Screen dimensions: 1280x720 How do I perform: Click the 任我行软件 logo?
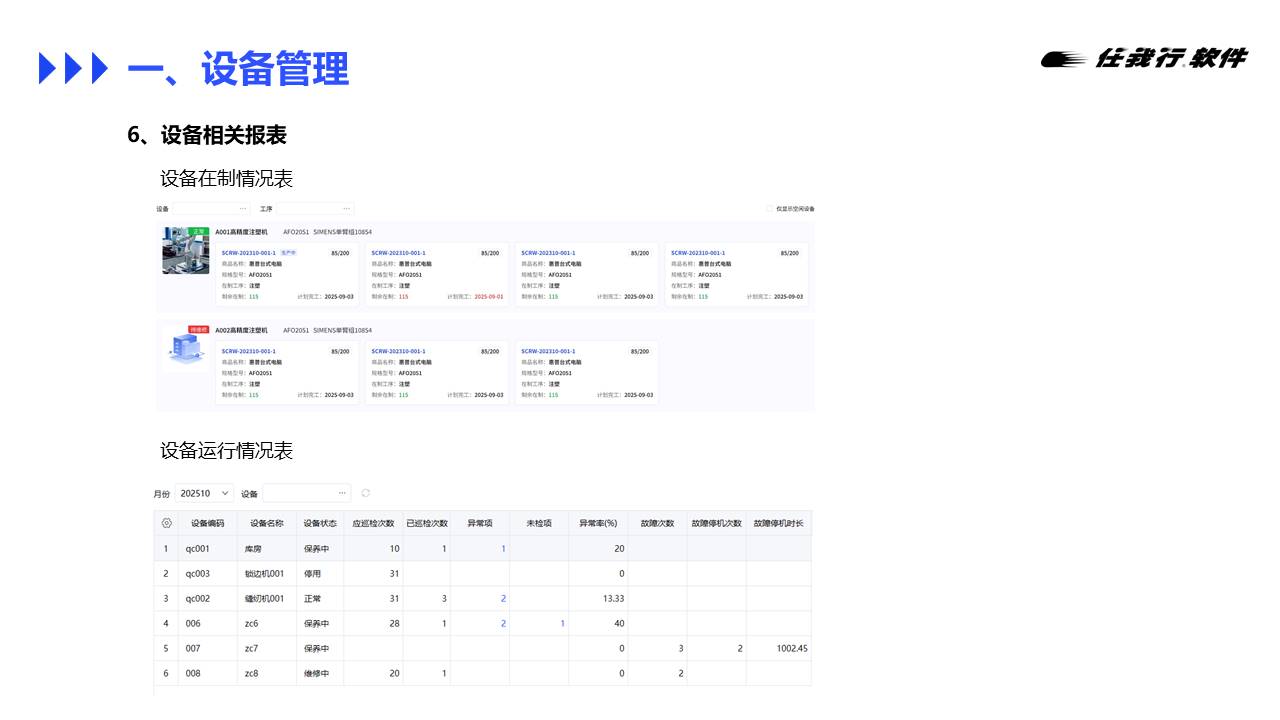coord(1144,59)
